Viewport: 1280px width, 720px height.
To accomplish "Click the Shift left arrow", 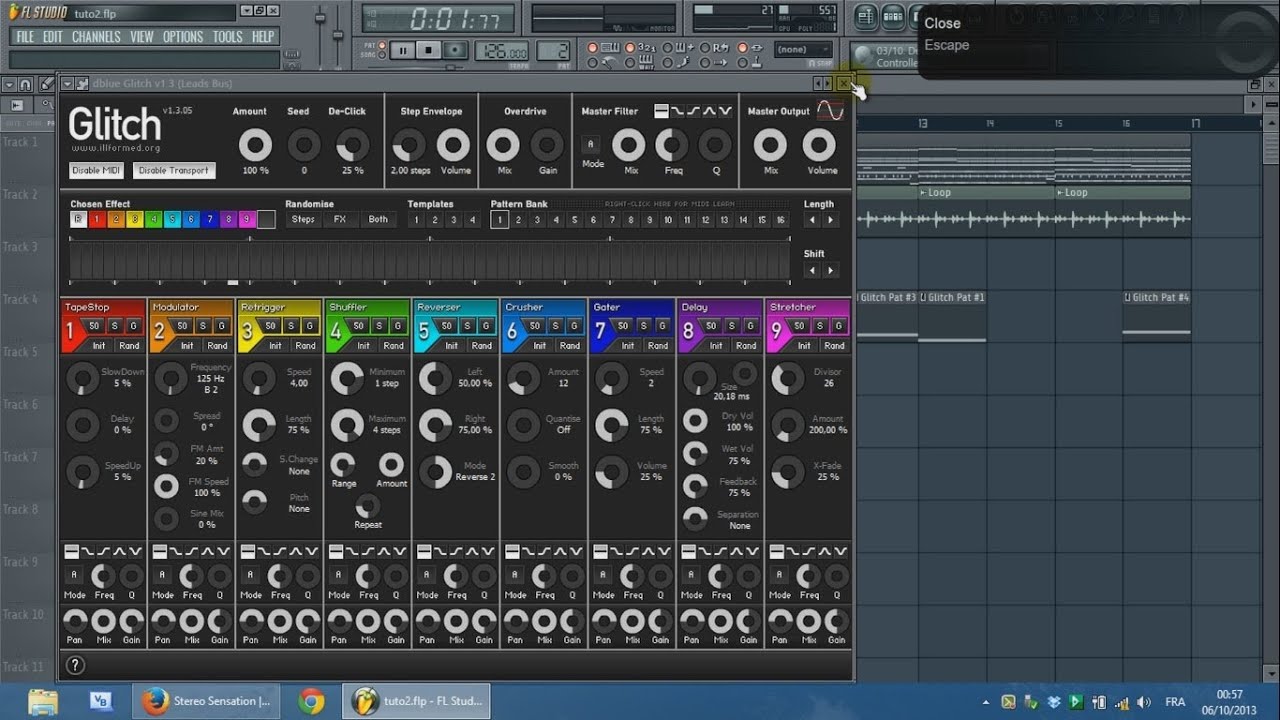I will tap(811, 270).
